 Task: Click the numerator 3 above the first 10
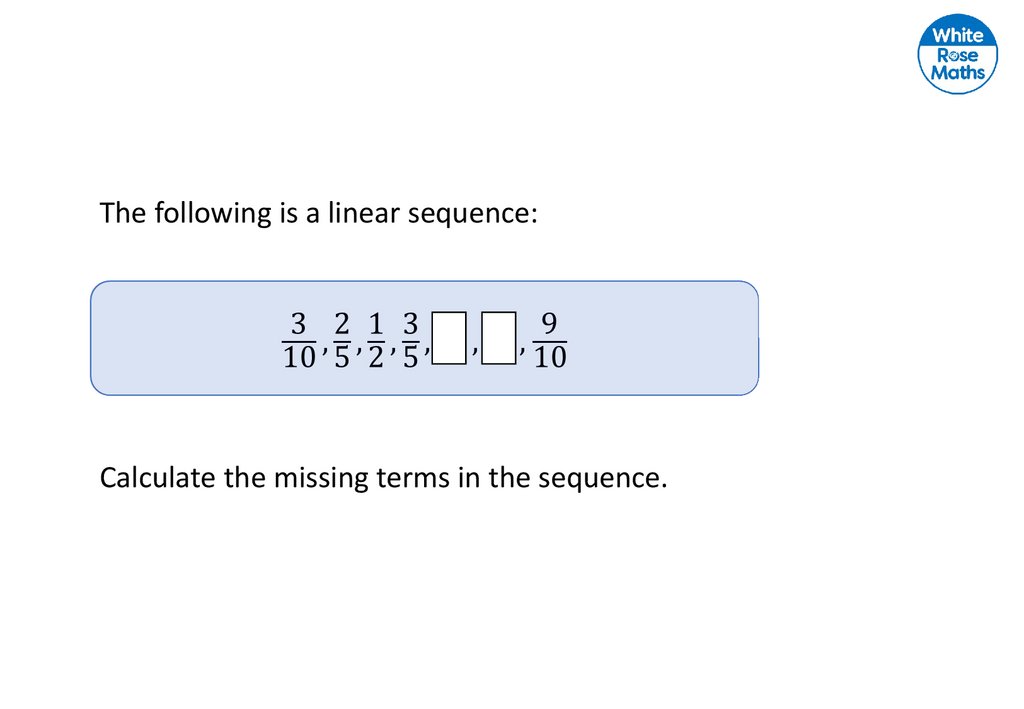(298, 323)
